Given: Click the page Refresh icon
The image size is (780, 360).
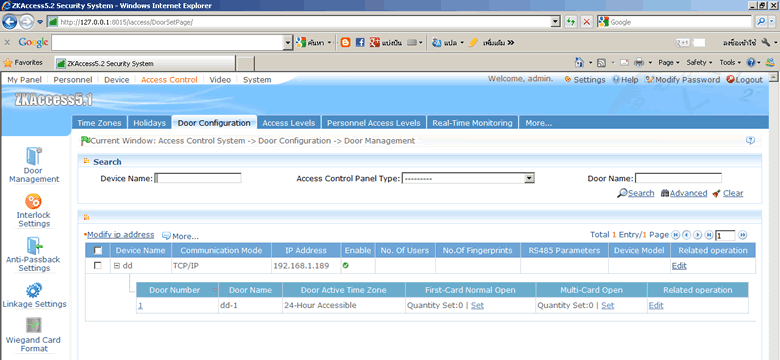Looking at the screenshot, I should pos(570,22).
